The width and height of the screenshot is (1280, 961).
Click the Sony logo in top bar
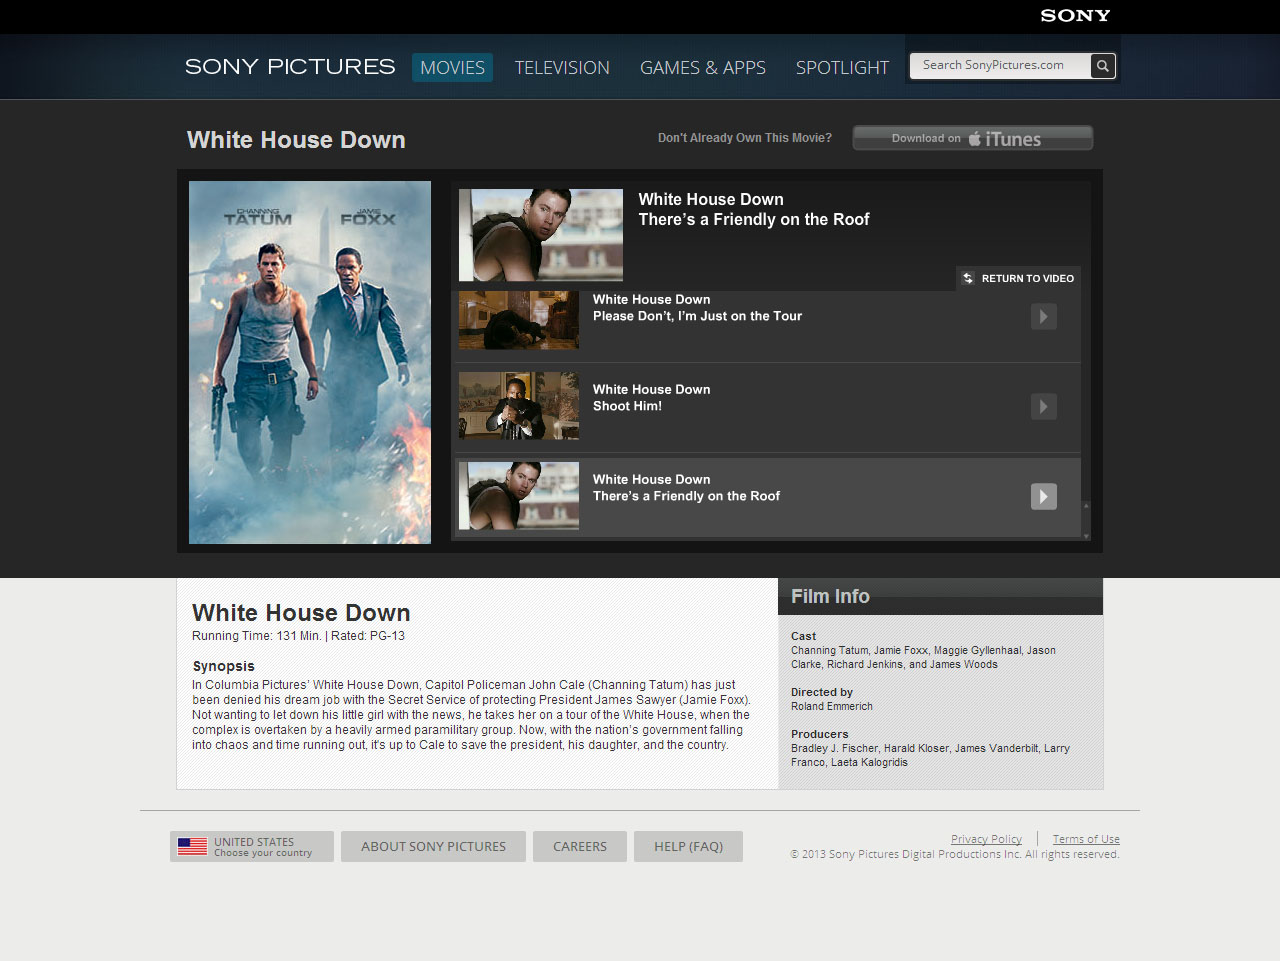1075,16
